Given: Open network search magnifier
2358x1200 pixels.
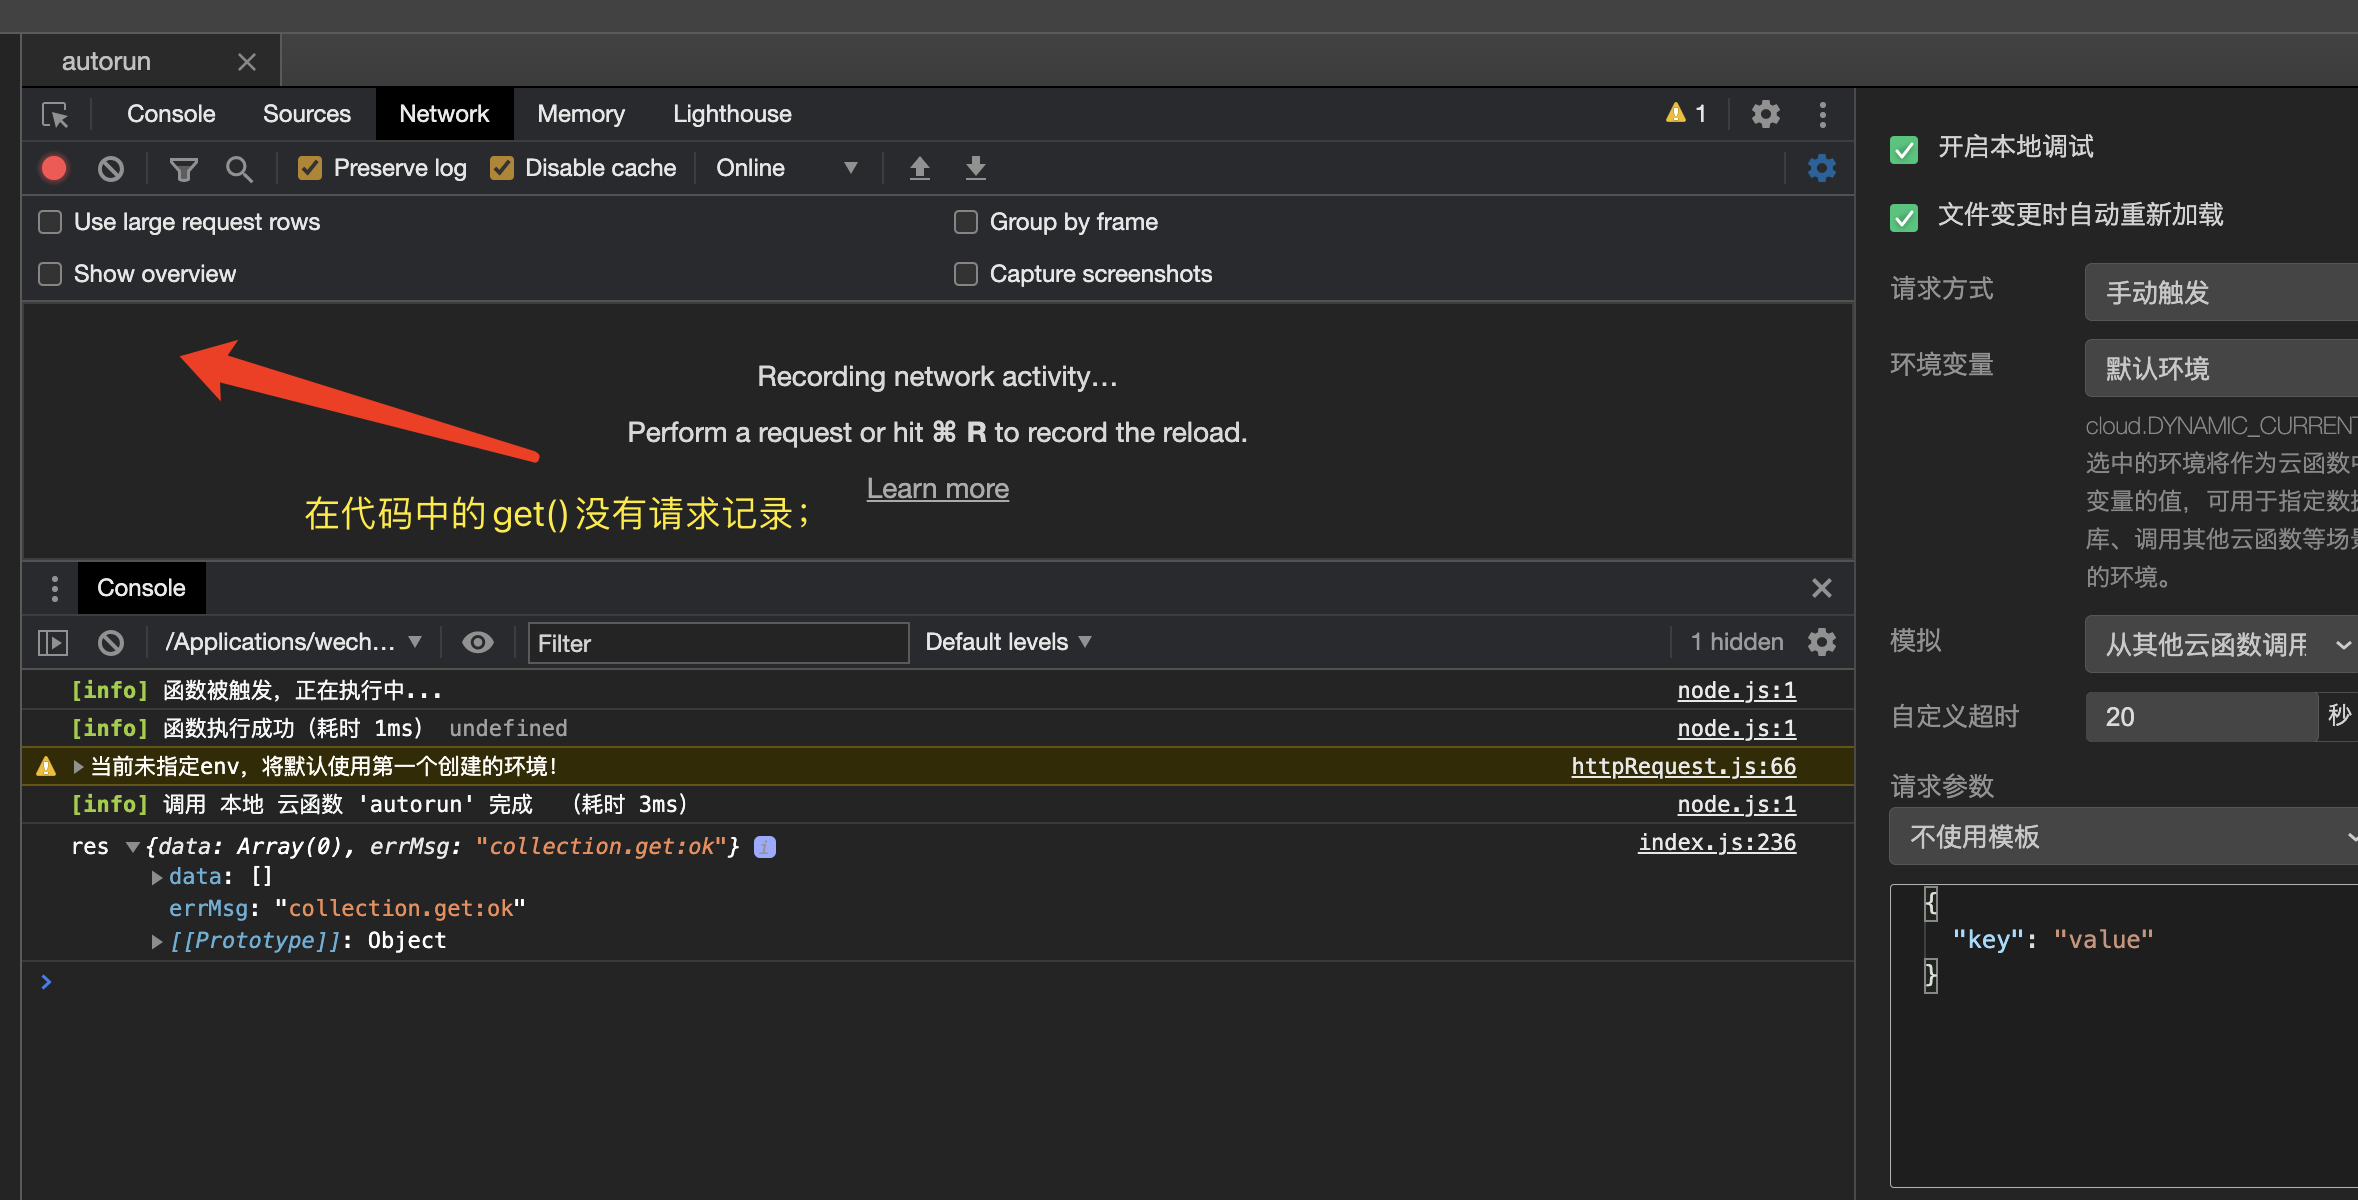Looking at the screenshot, I should pos(238,169).
